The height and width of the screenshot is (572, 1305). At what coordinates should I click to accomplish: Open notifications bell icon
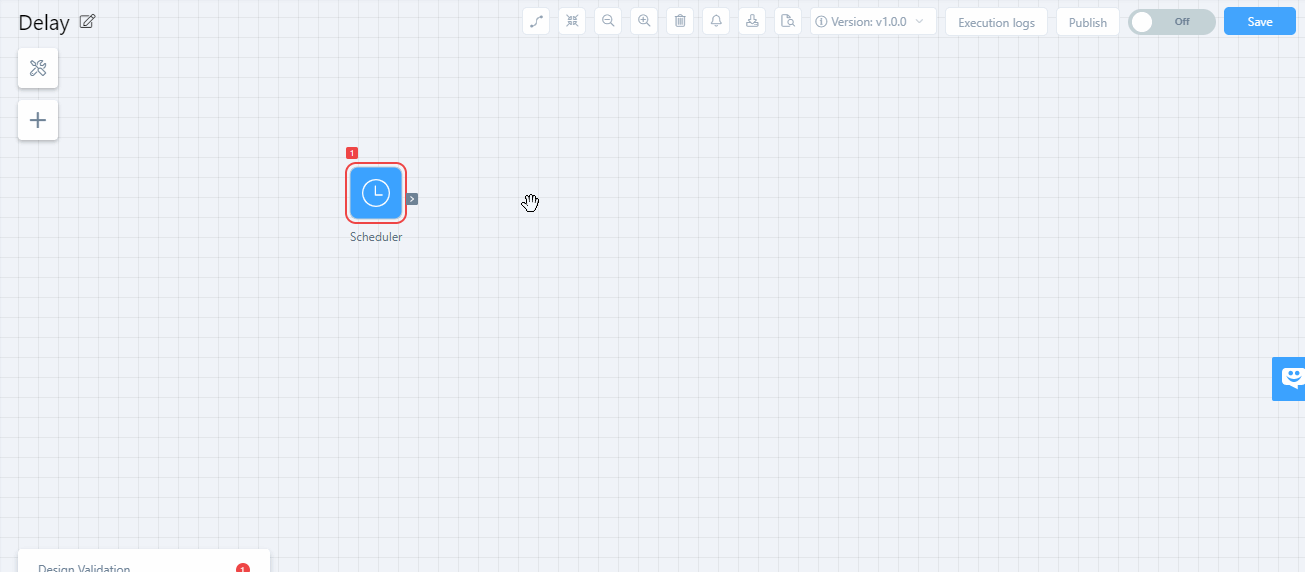tap(716, 21)
